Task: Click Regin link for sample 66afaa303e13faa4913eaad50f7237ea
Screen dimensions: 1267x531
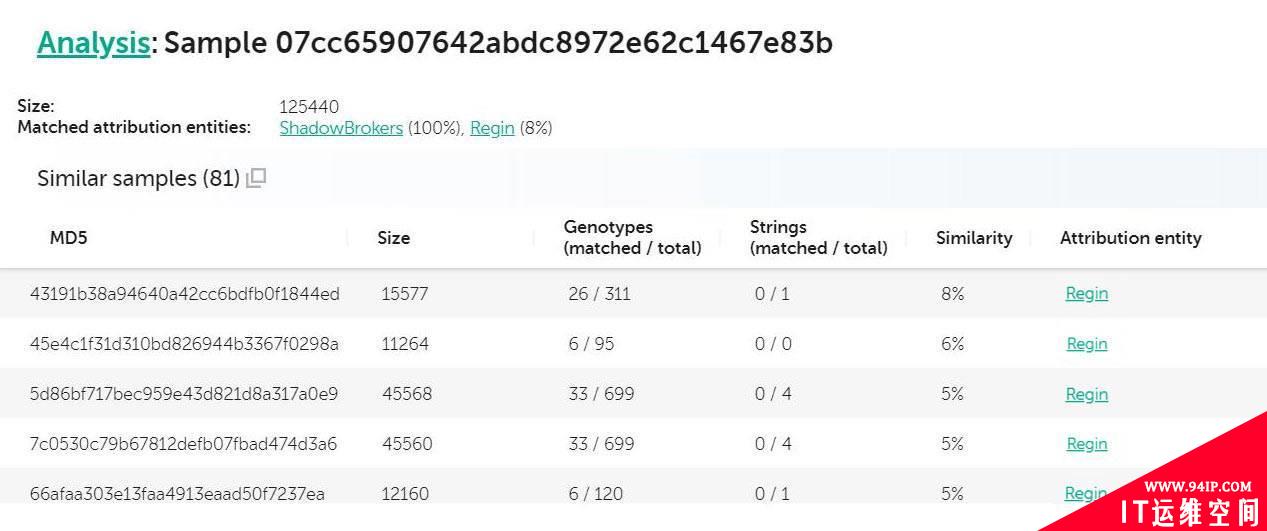Action: tap(1085, 493)
